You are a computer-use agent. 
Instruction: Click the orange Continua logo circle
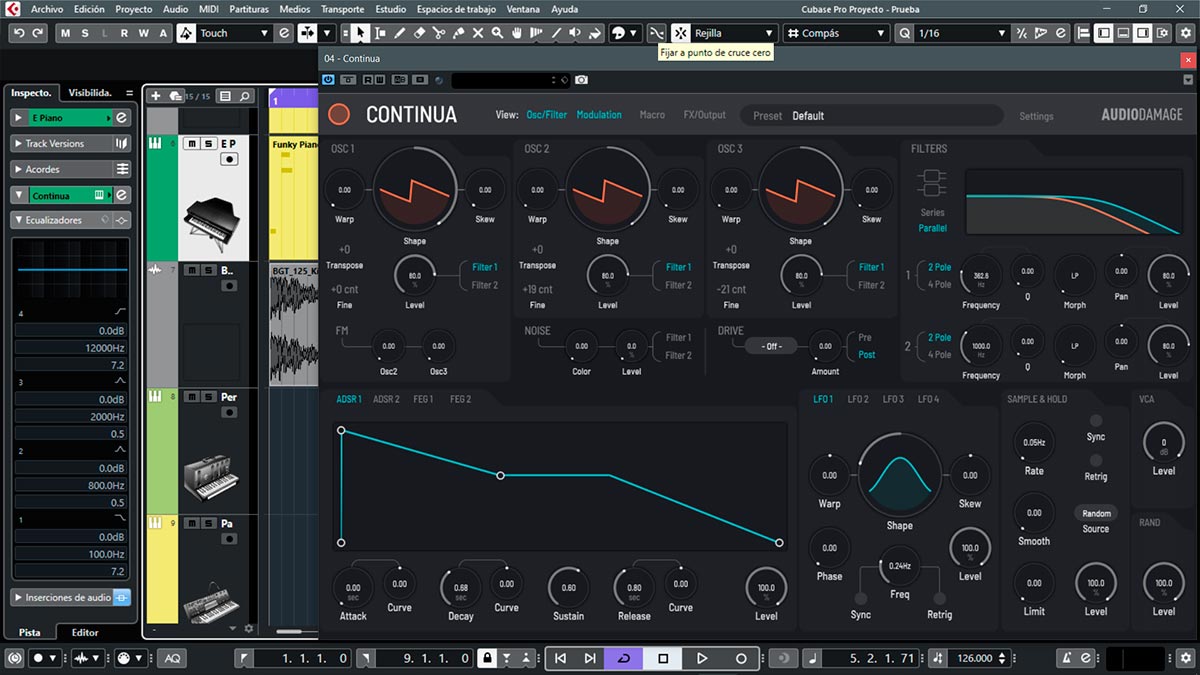point(339,115)
